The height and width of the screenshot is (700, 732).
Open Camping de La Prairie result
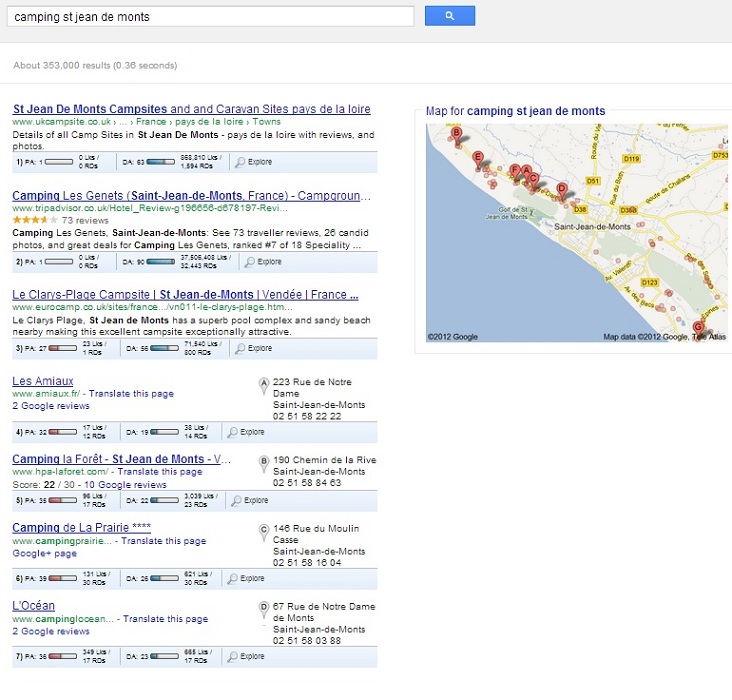[81, 528]
